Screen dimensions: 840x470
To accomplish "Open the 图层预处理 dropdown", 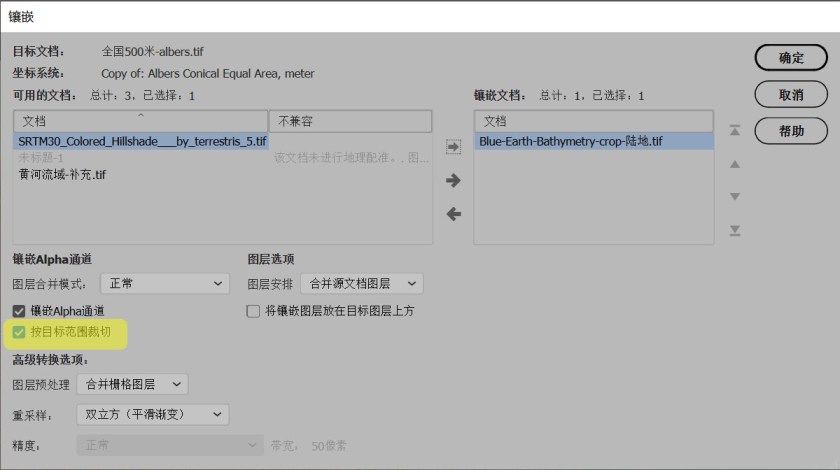I will tap(132, 384).
